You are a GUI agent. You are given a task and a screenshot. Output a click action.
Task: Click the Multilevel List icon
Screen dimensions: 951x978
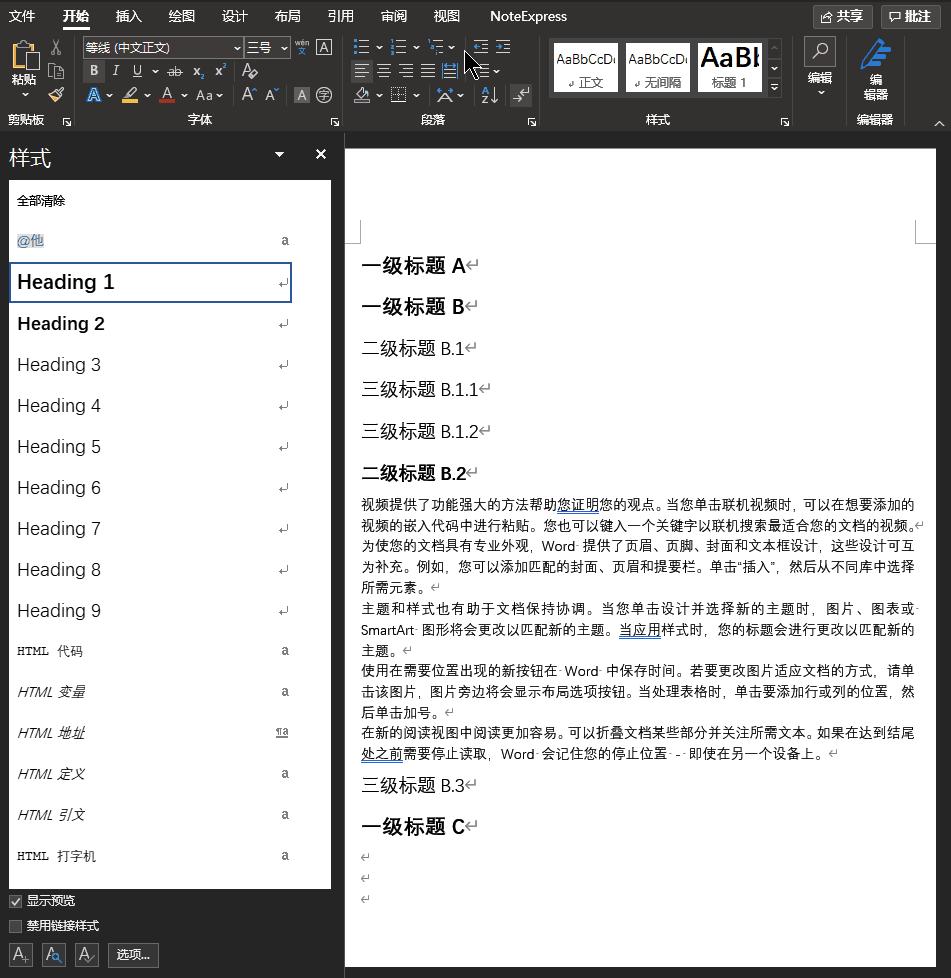pyautogui.click(x=435, y=47)
